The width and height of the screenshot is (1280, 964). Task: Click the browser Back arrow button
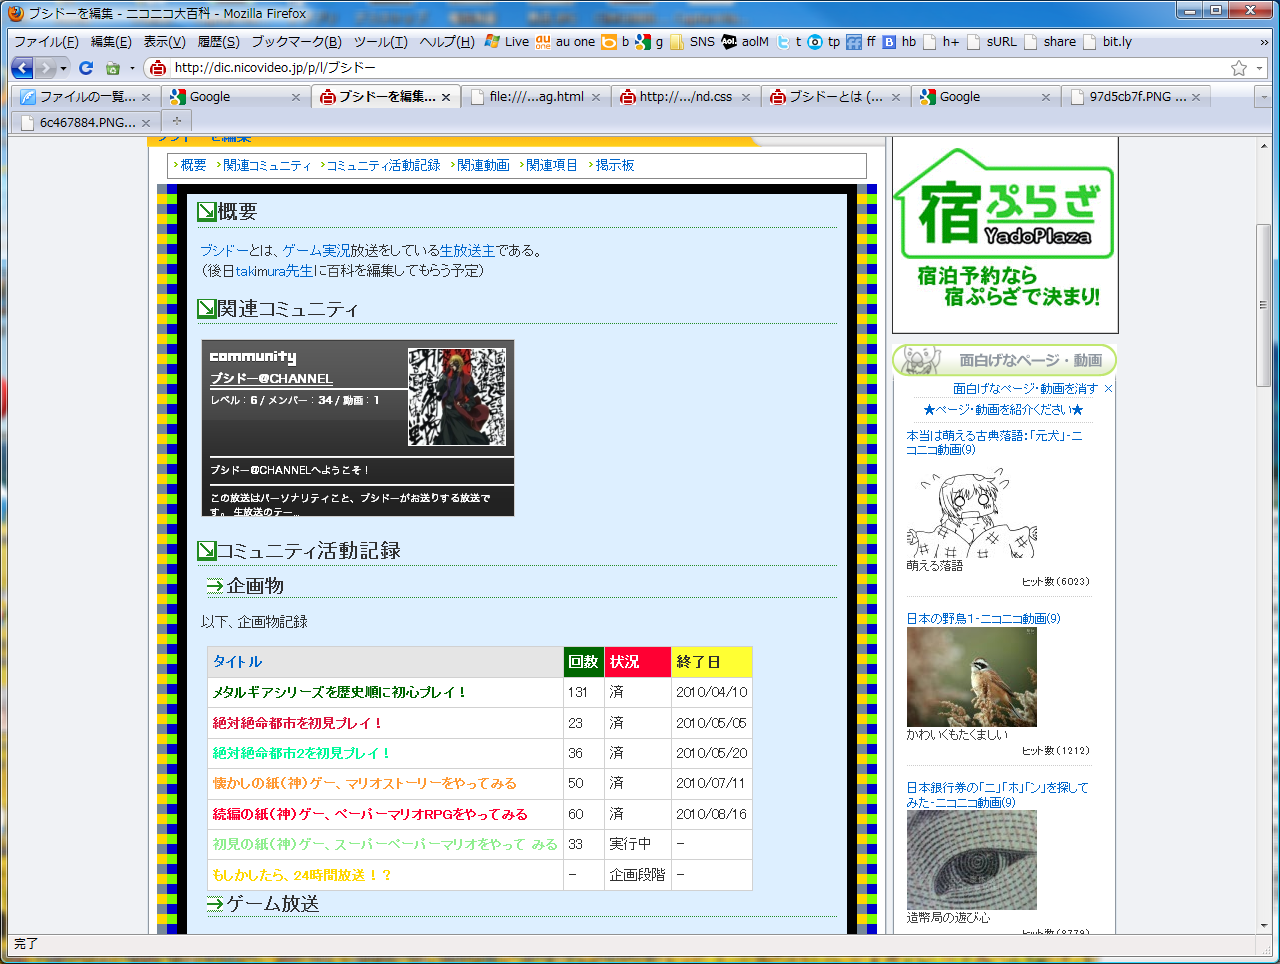click(x=22, y=68)
